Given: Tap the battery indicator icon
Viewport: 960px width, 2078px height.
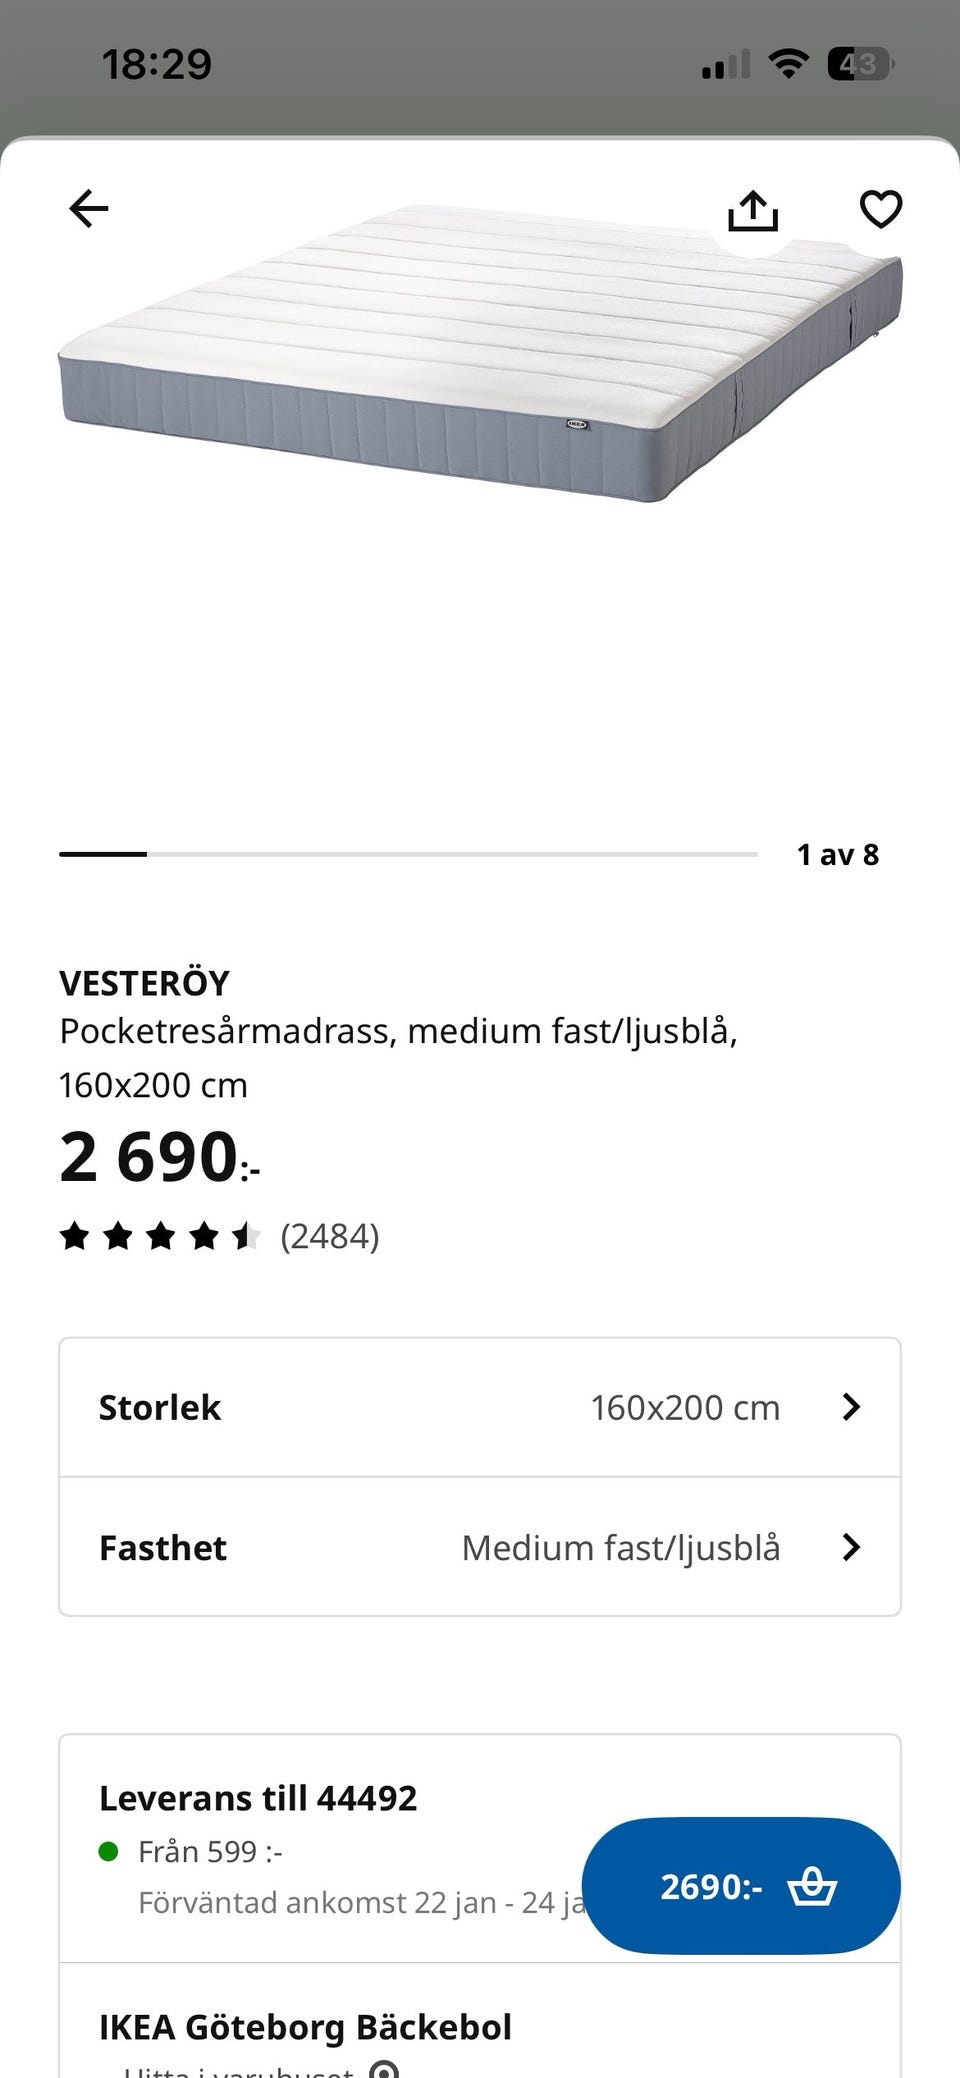Looking at the screenshot, I should click(859, 65).
